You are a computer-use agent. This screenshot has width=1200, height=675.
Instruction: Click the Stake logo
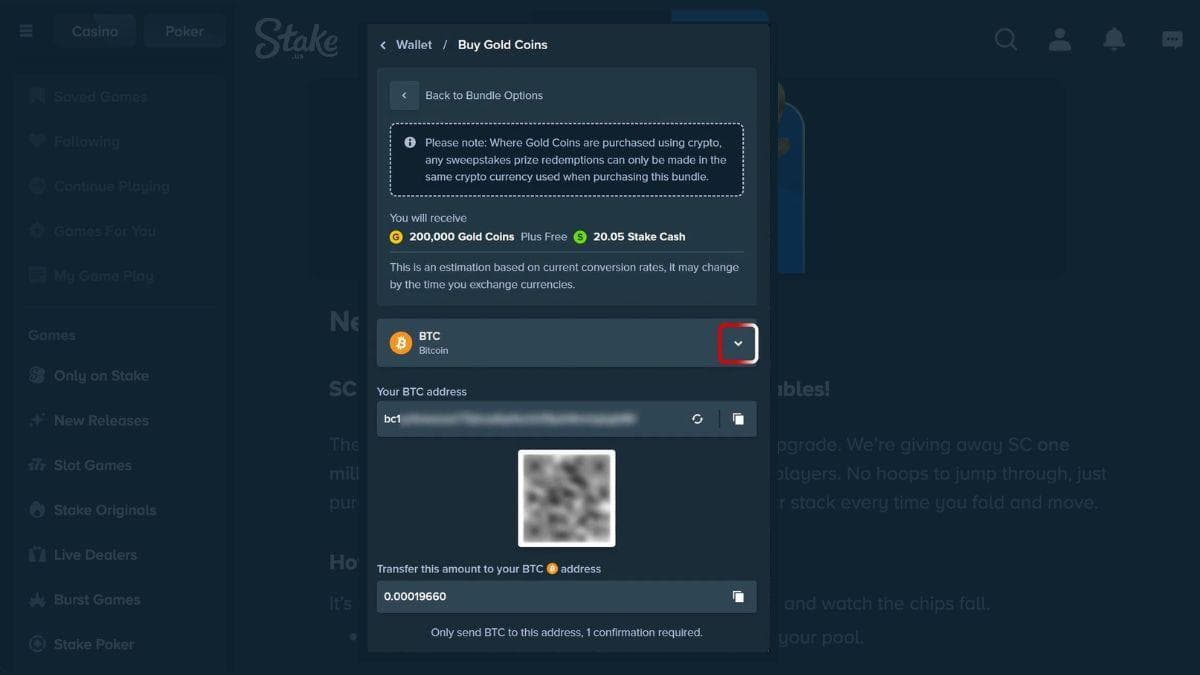pos(296,39)
